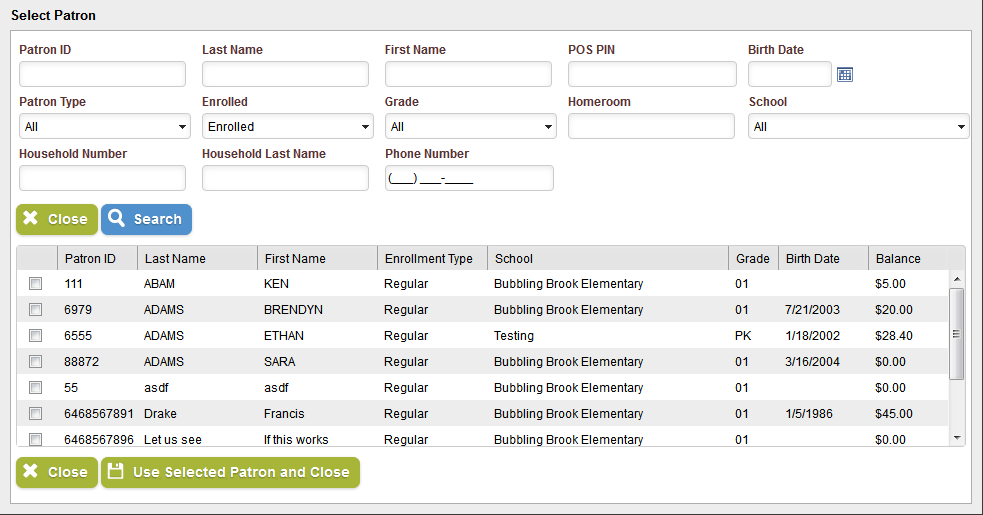
Task: Click the results list scrollbar thumb
Action: (957, 334)
